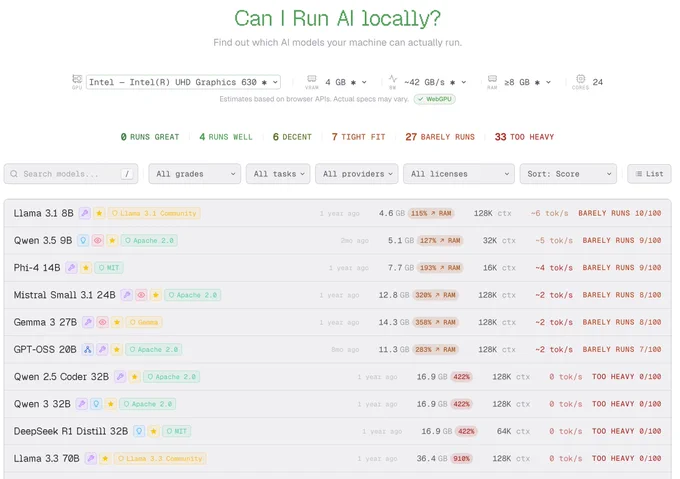Viewport: 680px width, 479px height.
Task: Open the Sort: Score dropdown
Action: (568, 174)
